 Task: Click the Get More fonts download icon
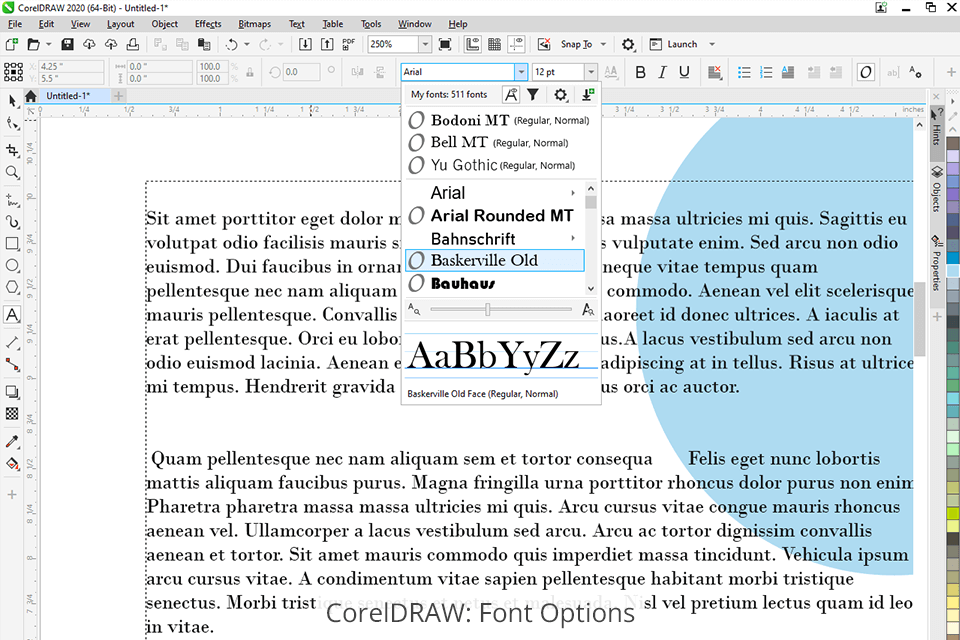click(588, 94)
